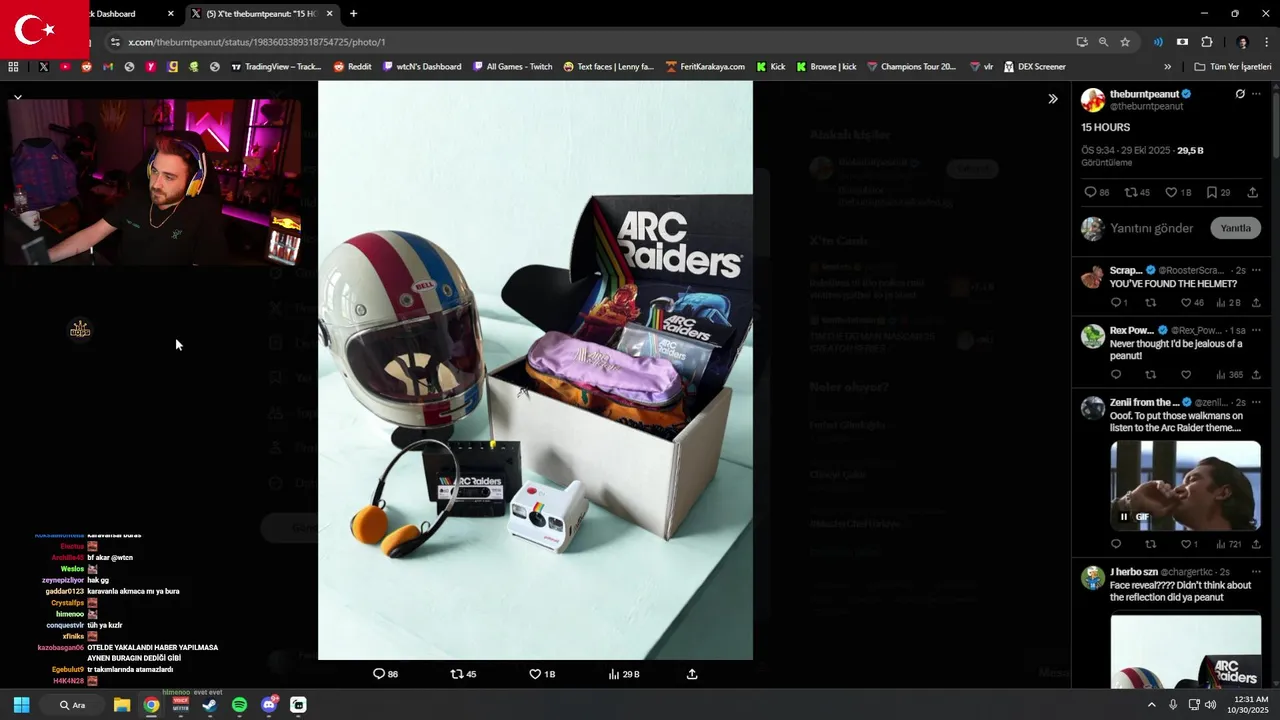This screenshot has width=1280, height=720.
Task: Click the taskbar Ara search box
Action: 73,705
